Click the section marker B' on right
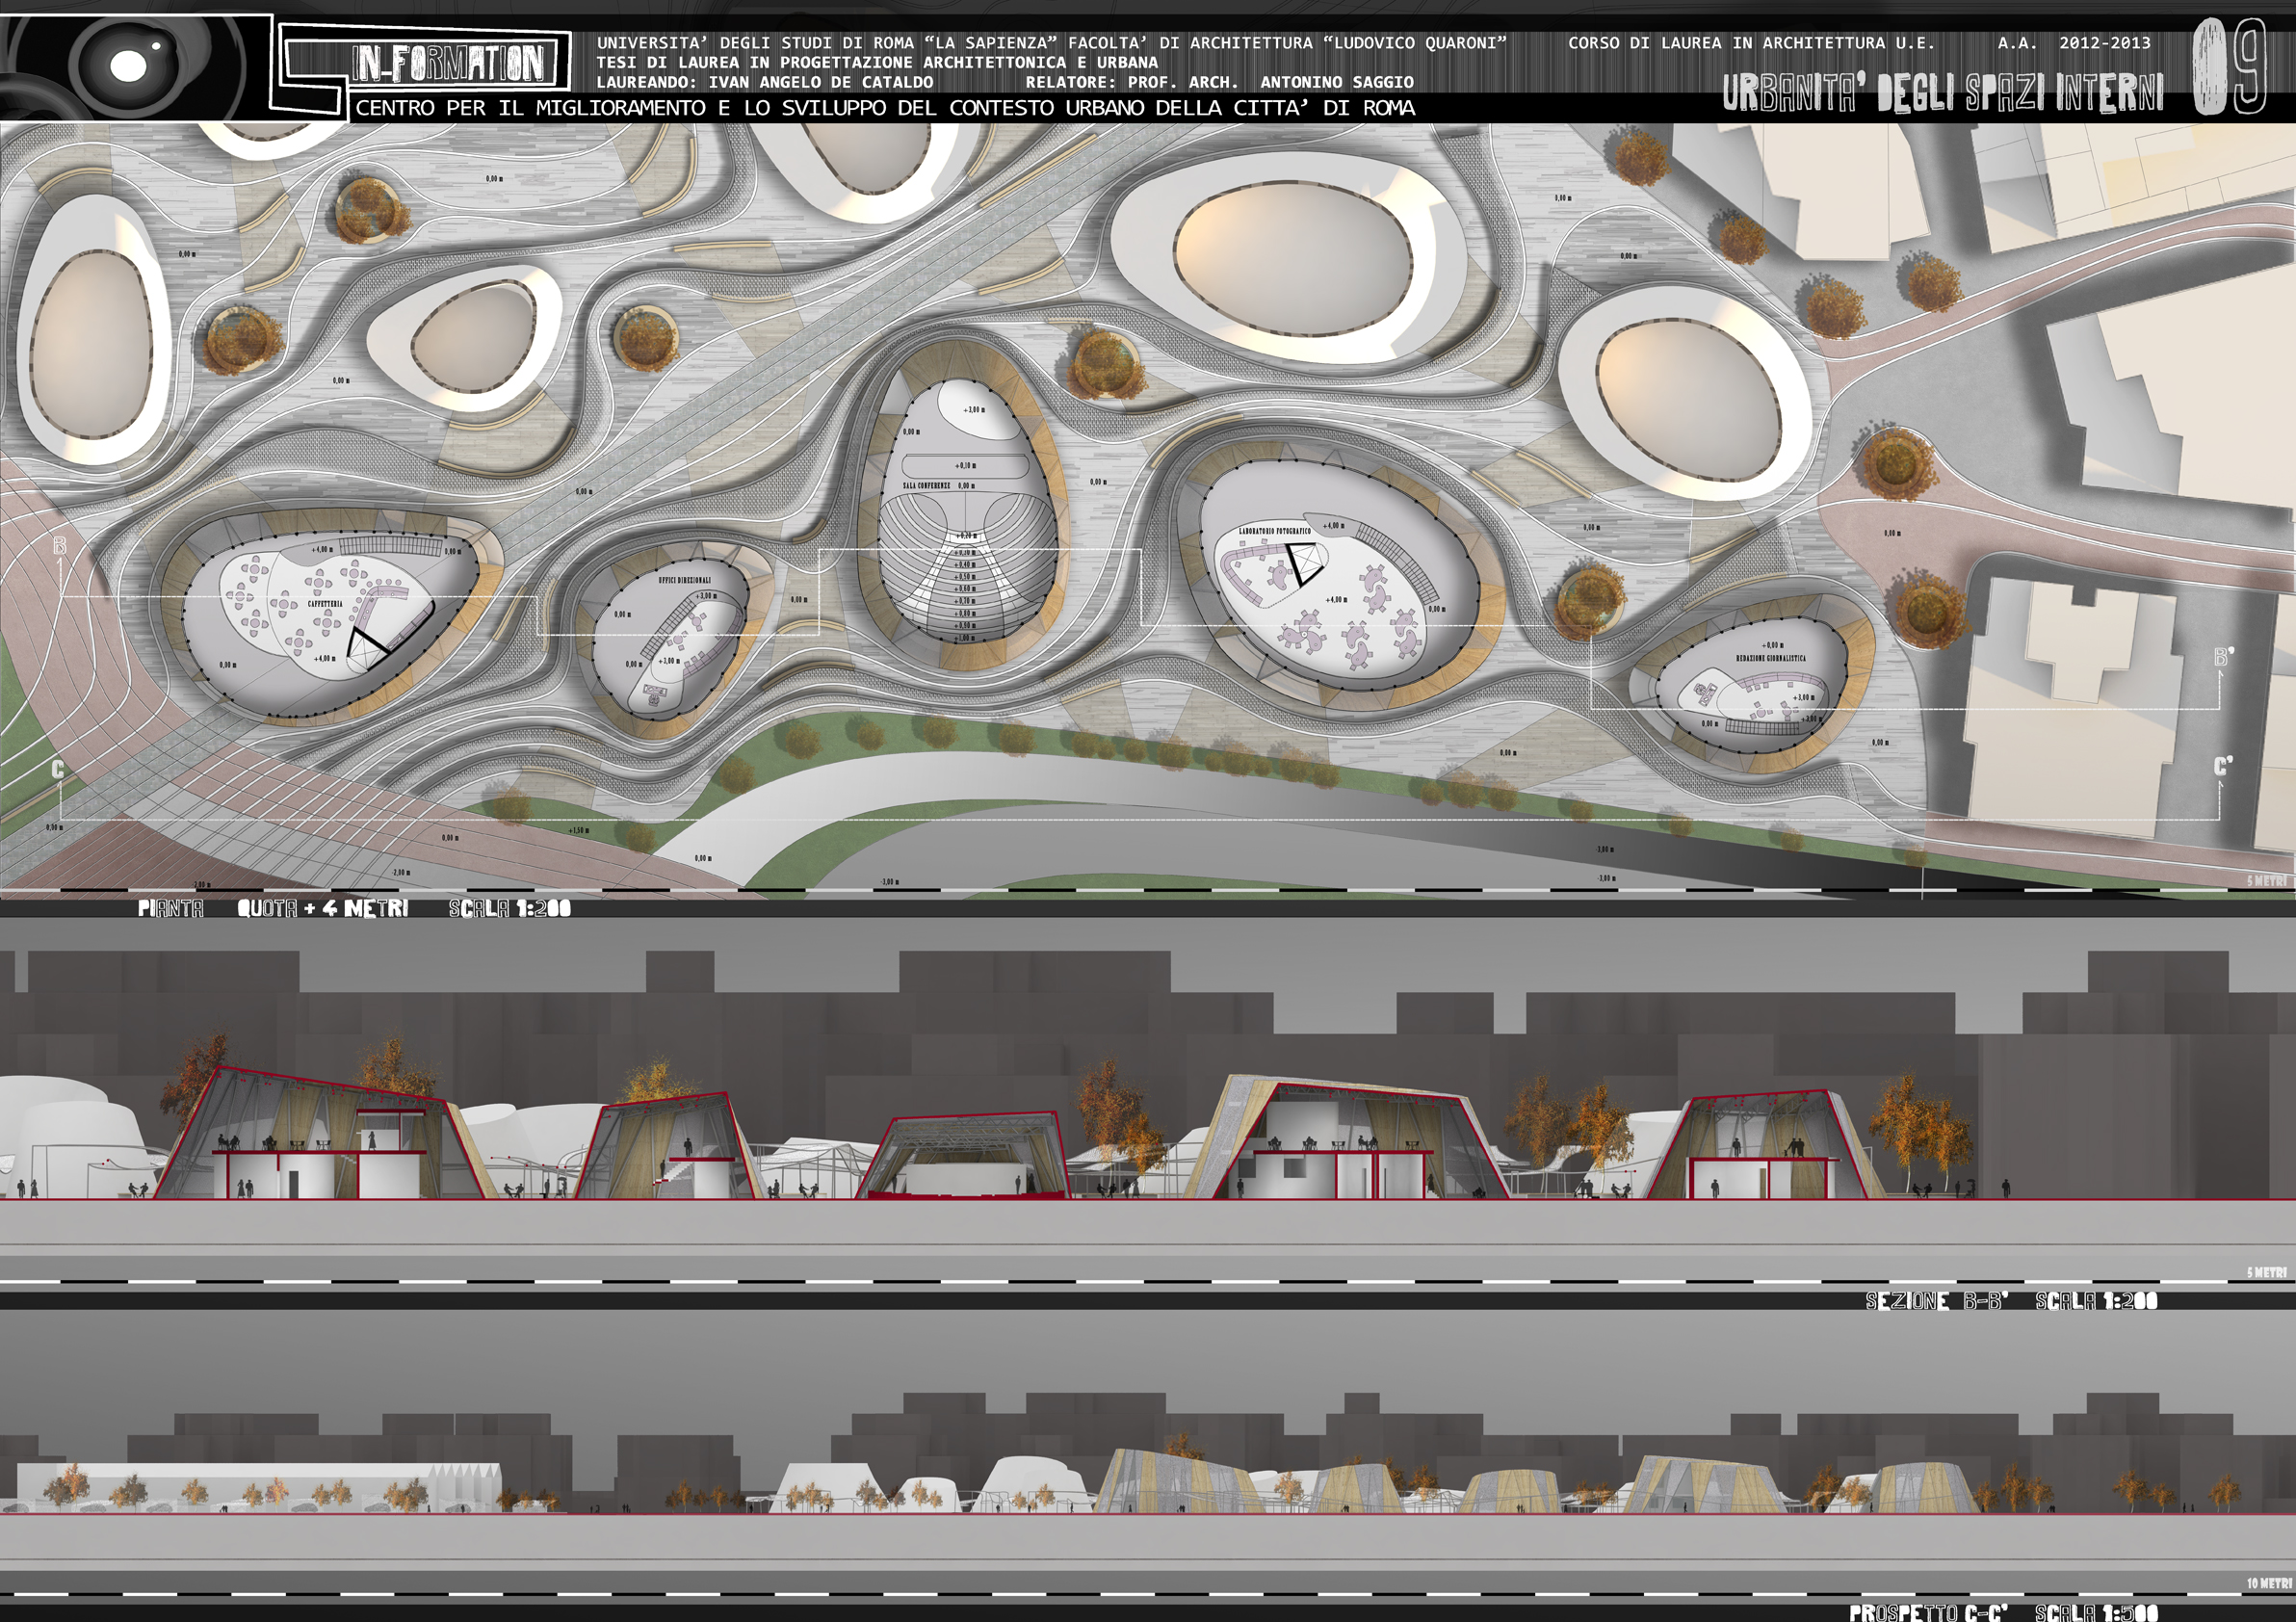2296x1622 pixels. 2223,657
